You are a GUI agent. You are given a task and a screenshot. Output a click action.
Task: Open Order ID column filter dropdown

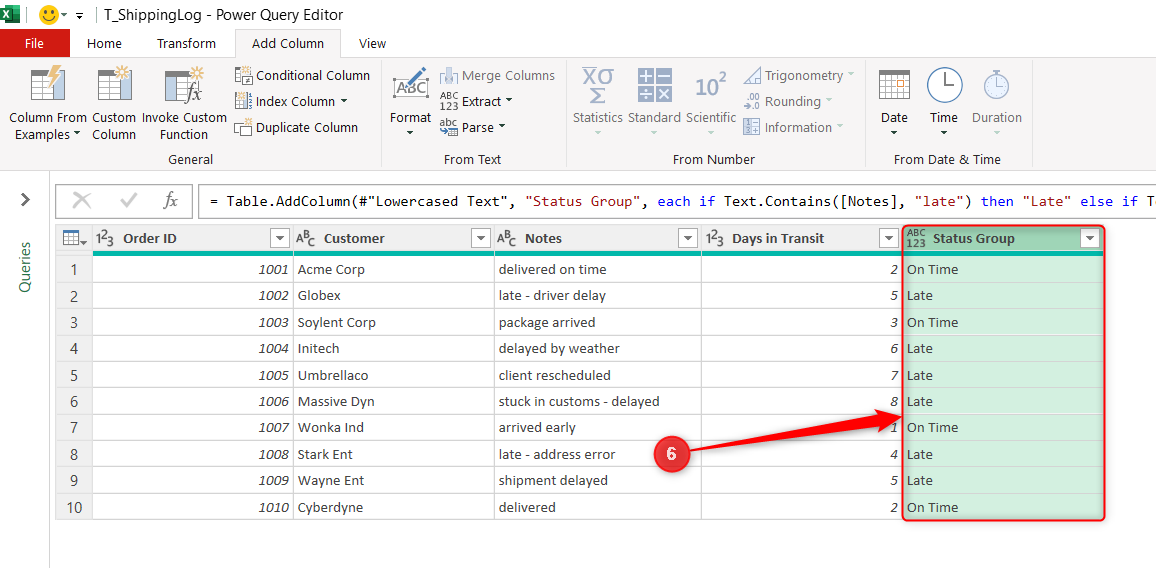[x=279, y=238]
